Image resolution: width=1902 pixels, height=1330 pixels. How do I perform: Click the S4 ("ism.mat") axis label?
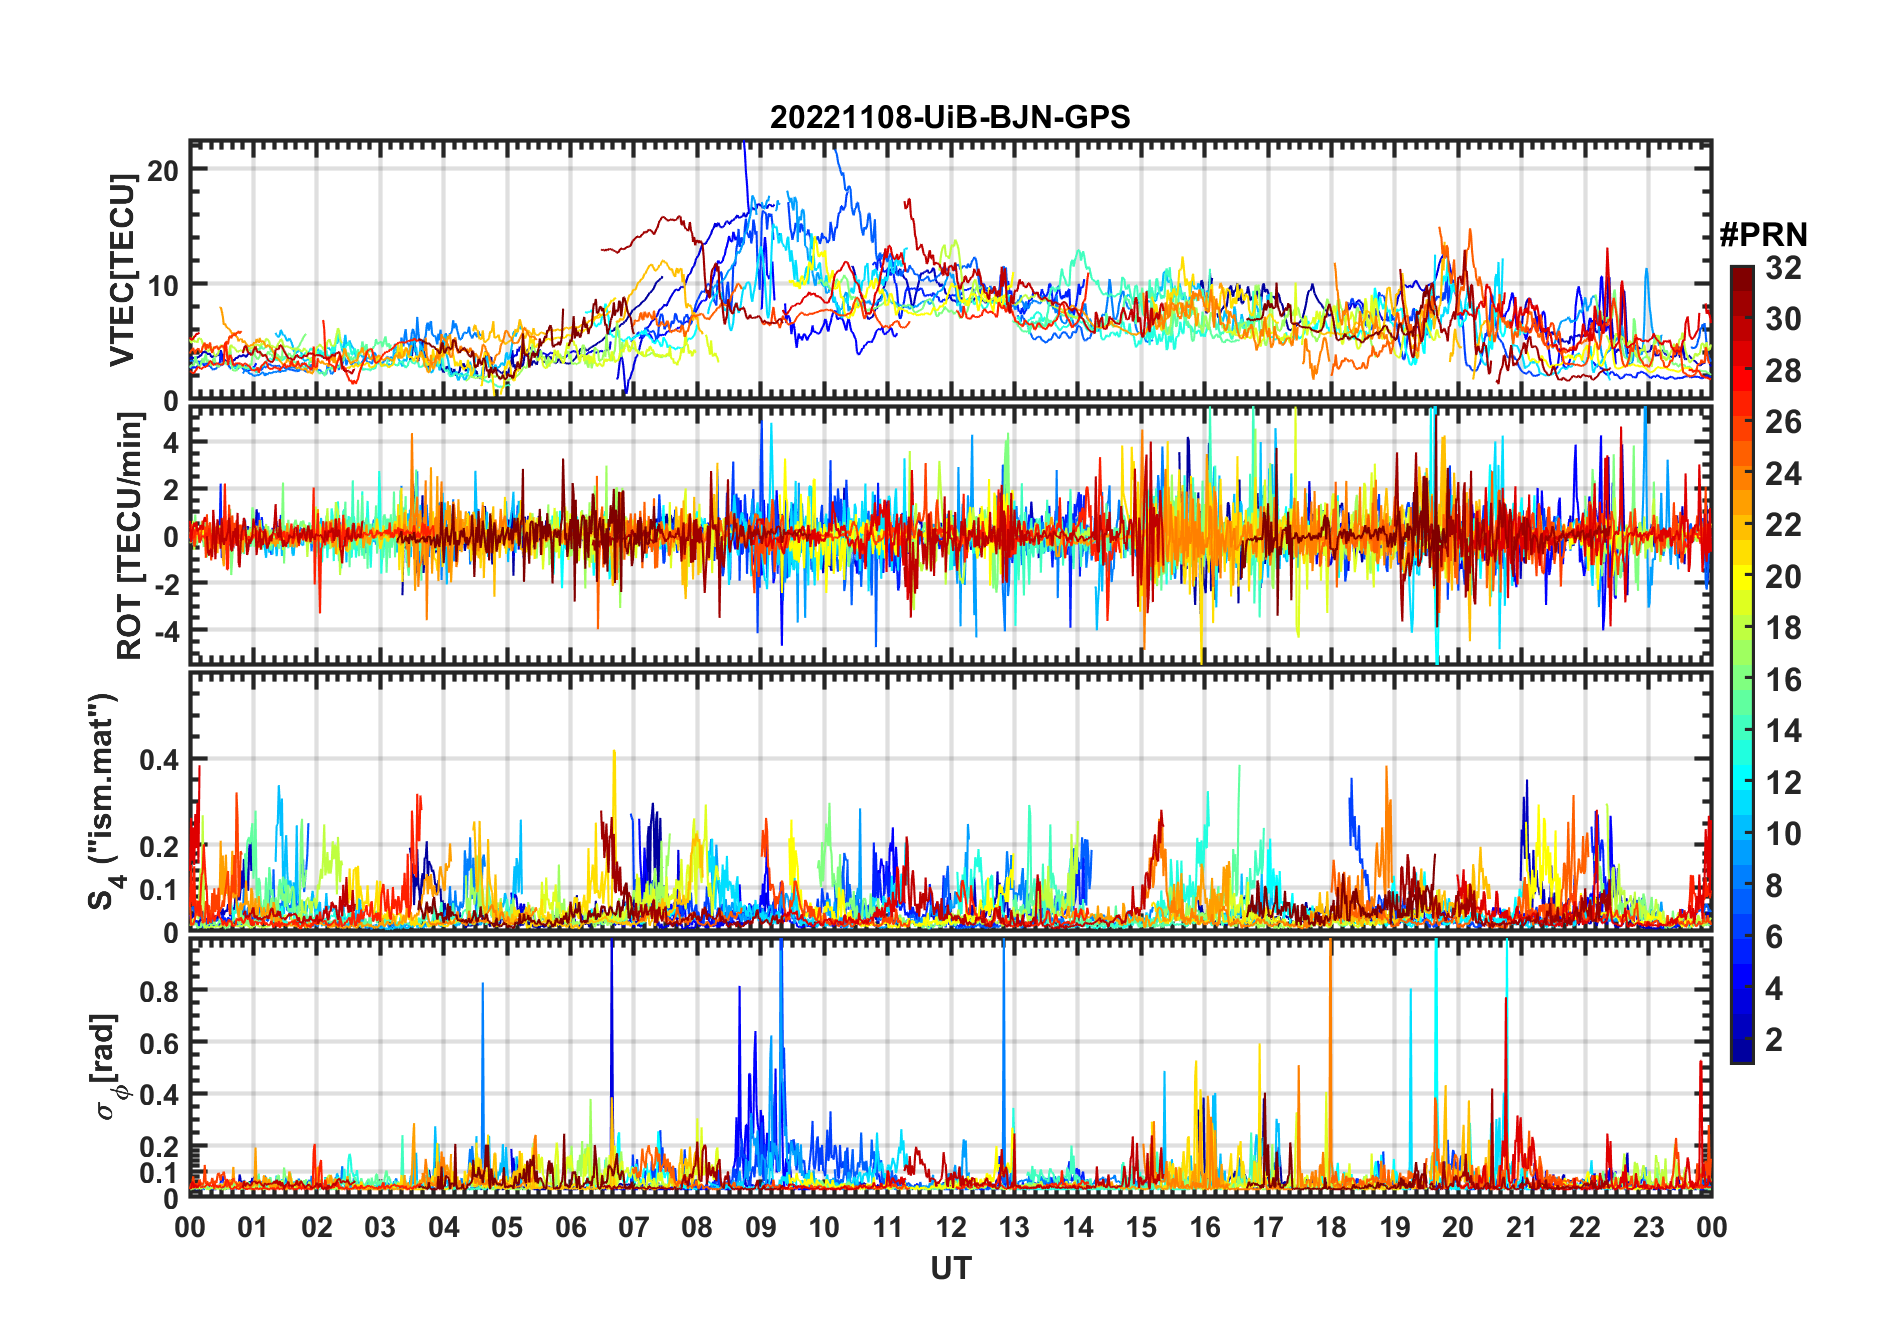pyautogui.click(x=105, y=800)
